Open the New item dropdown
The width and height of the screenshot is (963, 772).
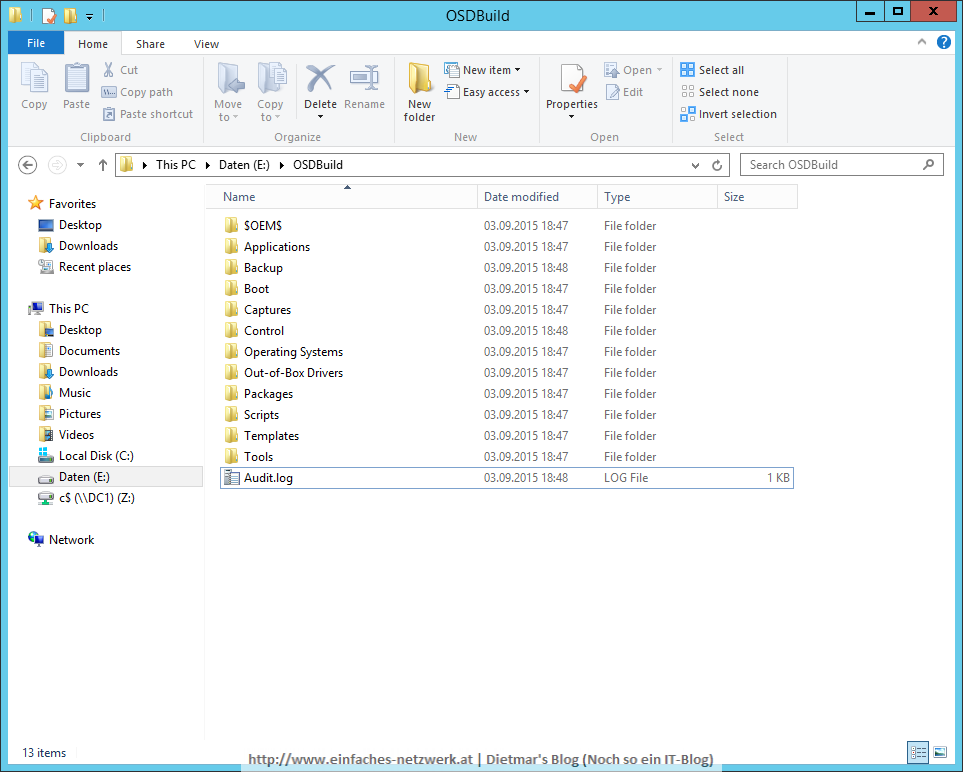pos(482,70)
